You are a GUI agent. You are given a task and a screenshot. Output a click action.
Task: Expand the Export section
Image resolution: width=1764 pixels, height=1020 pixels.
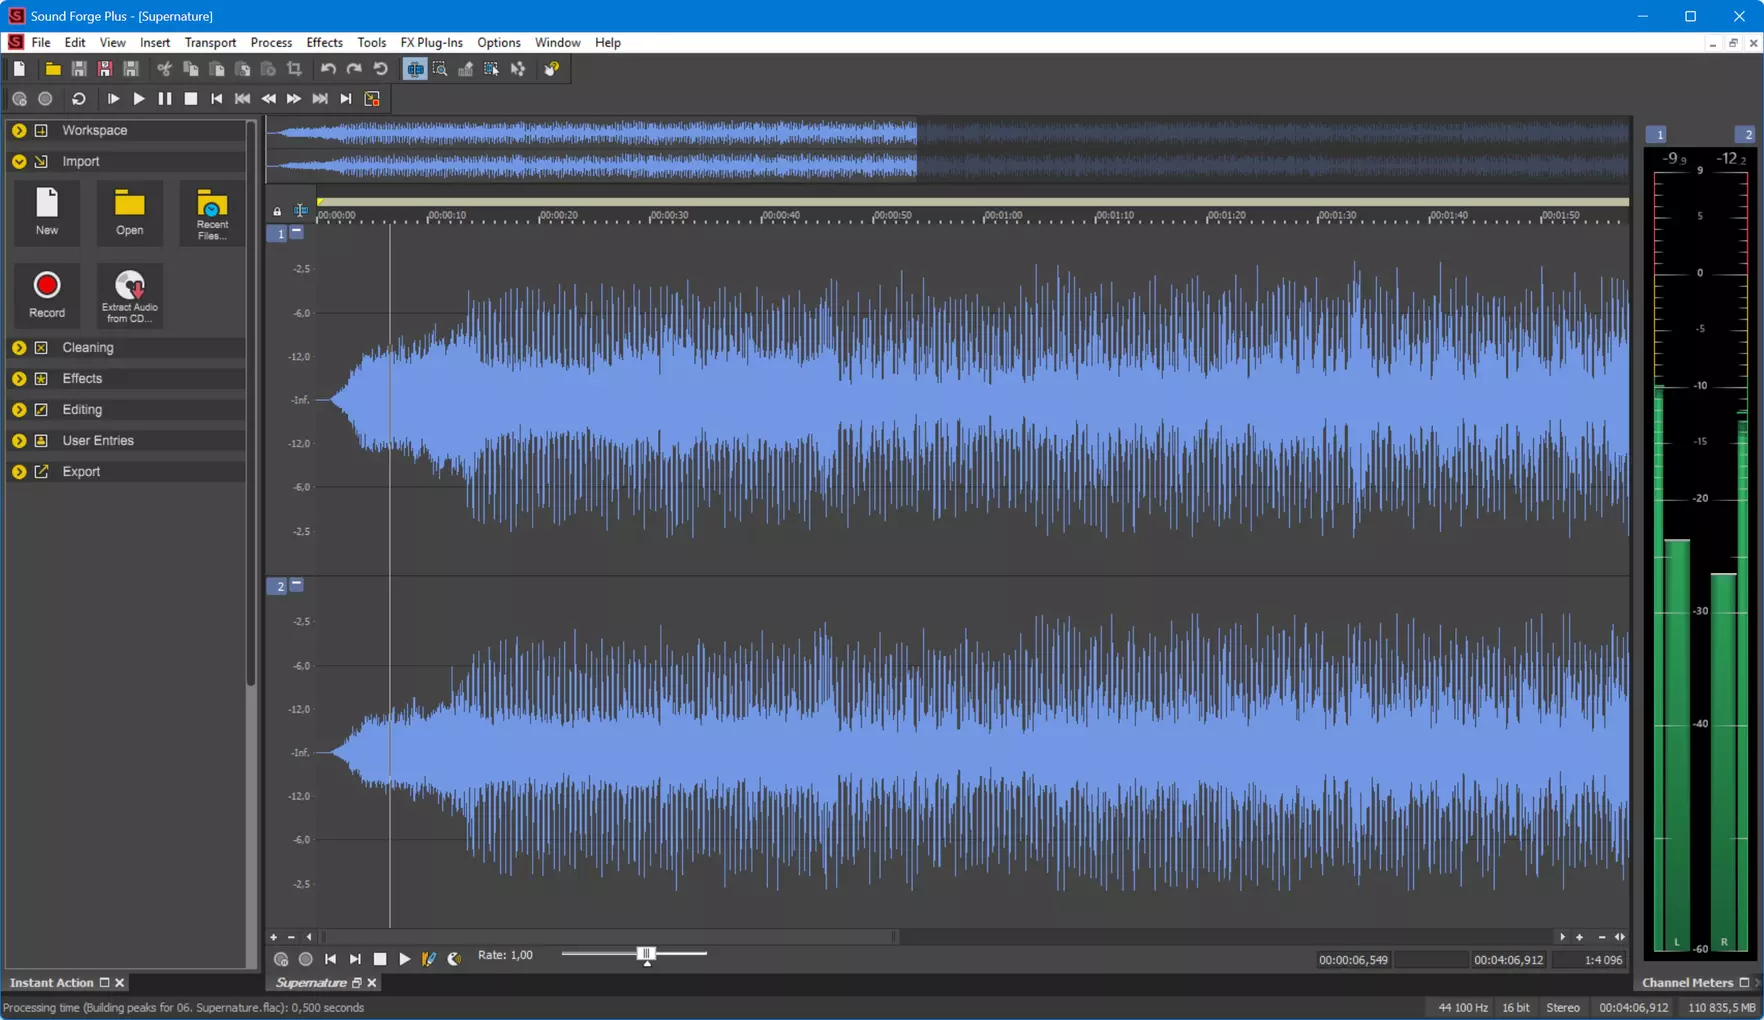pyautogui.click(x=19, y=472)
